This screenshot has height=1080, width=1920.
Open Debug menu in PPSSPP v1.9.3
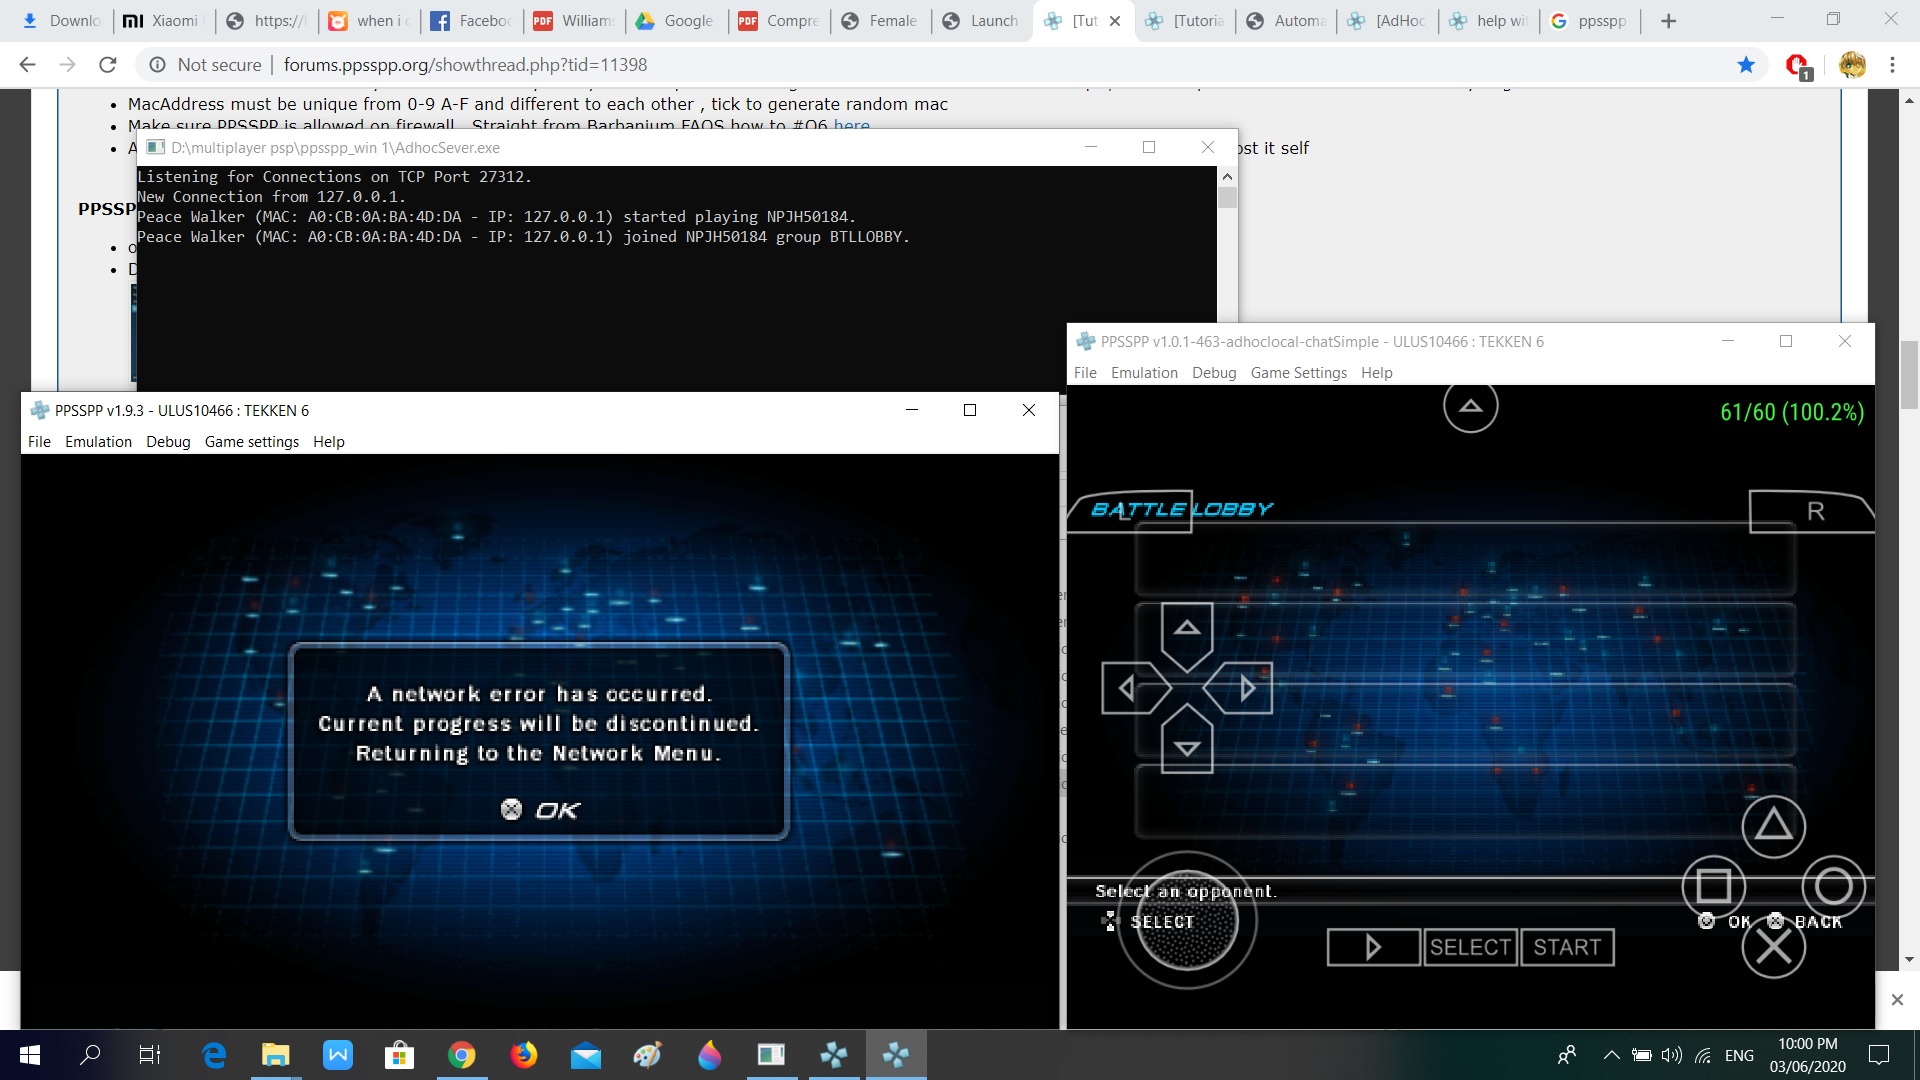coord(167,441)
